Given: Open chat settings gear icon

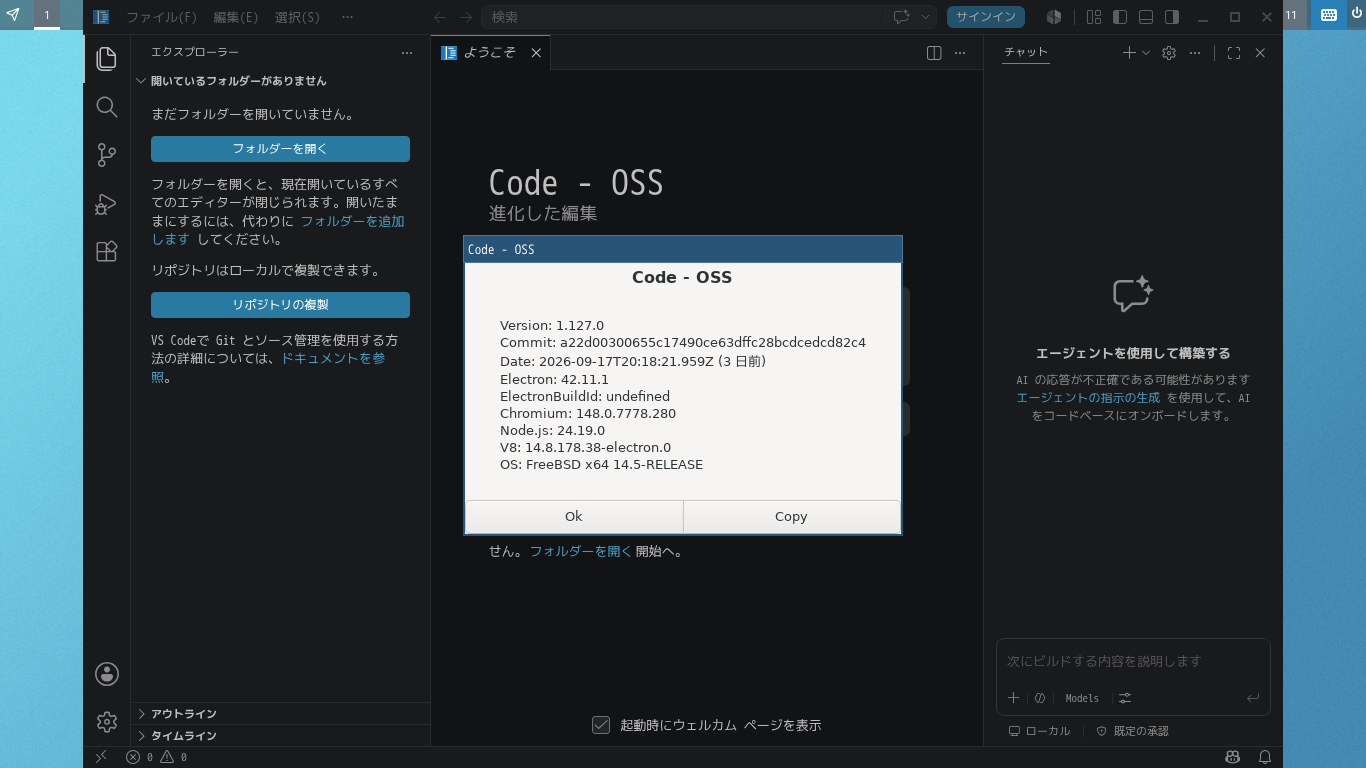Looking at the screenshot, I should pyautogui.click(x=1169, y=53).
